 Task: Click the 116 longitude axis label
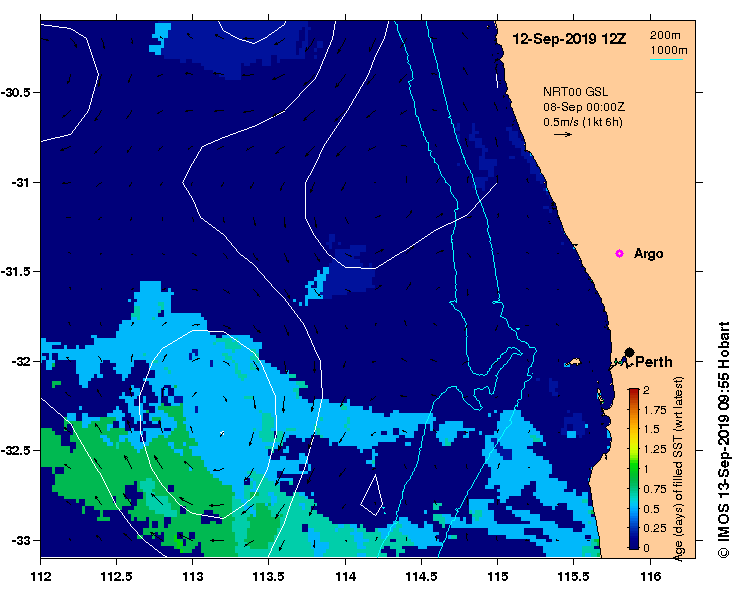click(x=651, y=576)
